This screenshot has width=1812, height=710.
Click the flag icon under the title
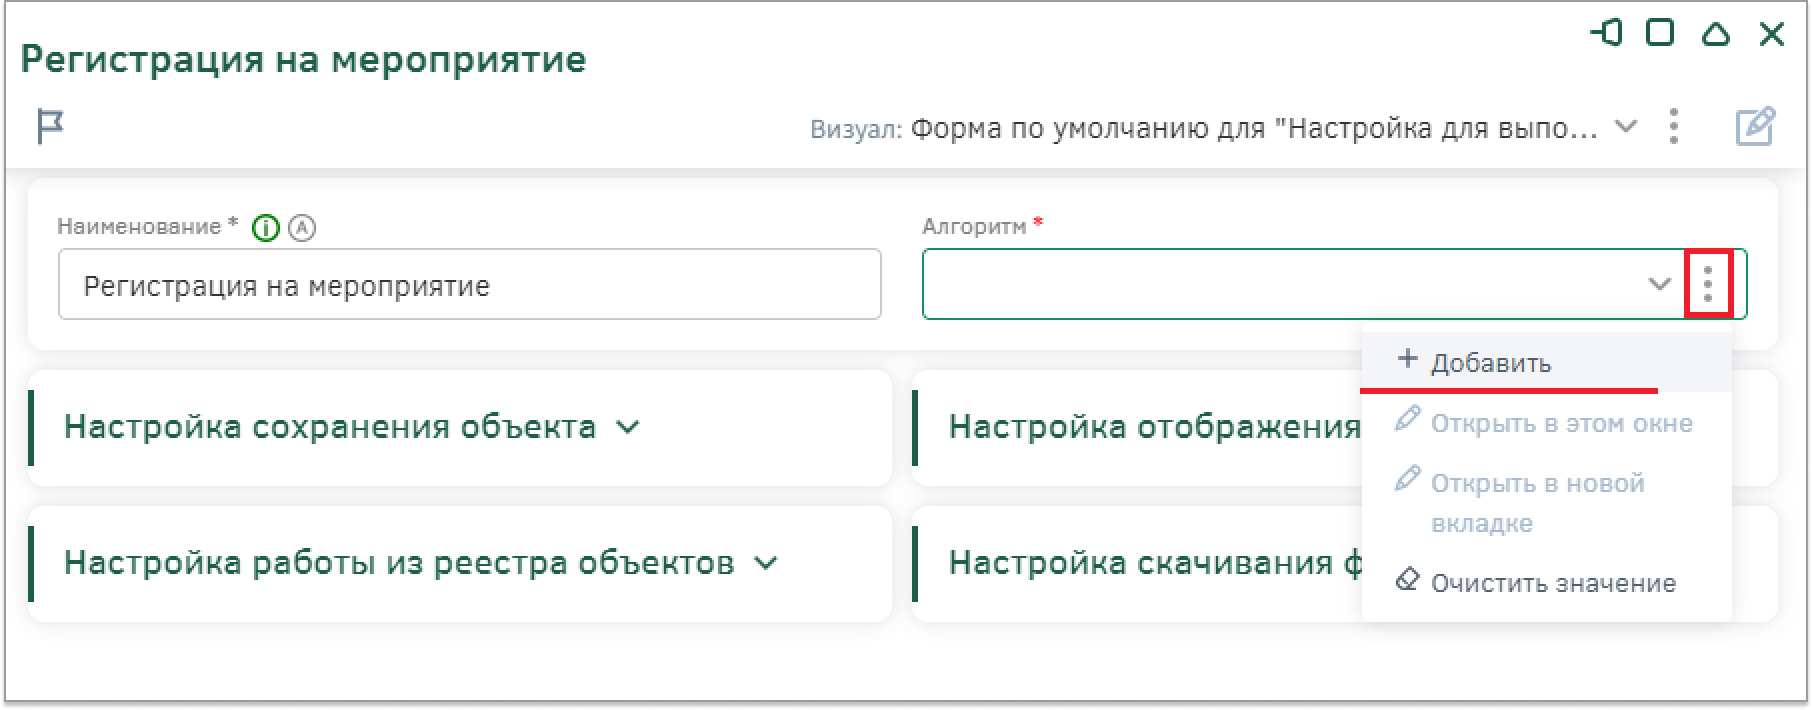coord(50,127)
